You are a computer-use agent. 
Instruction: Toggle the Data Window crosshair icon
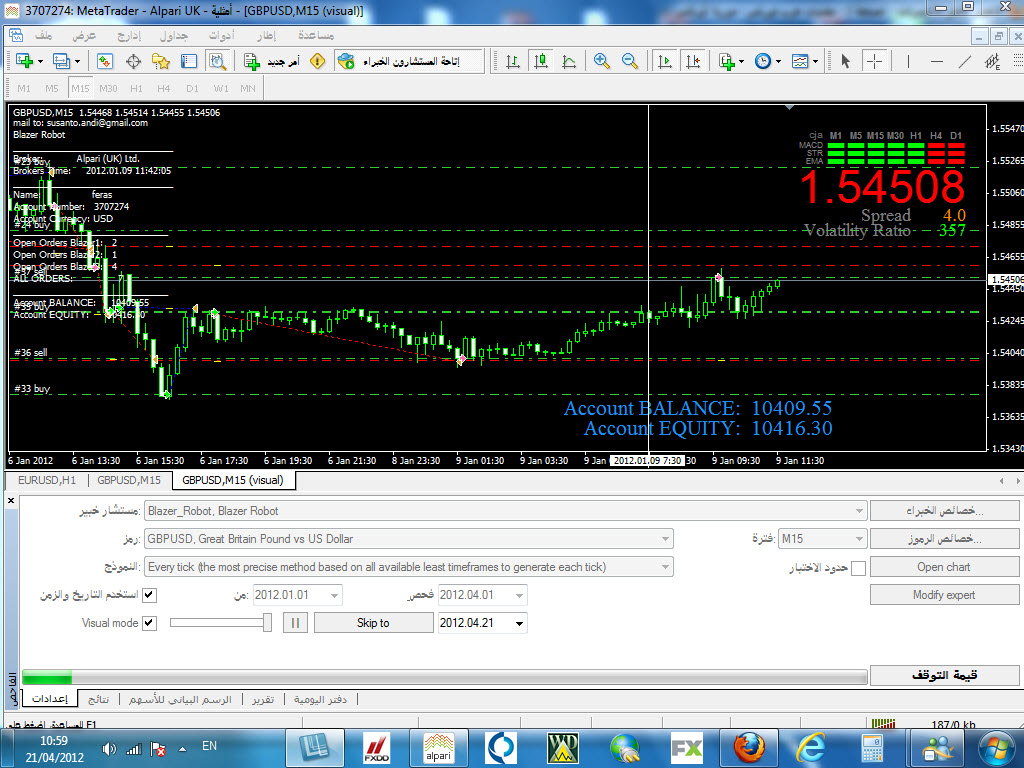click(x=133, y=61)
